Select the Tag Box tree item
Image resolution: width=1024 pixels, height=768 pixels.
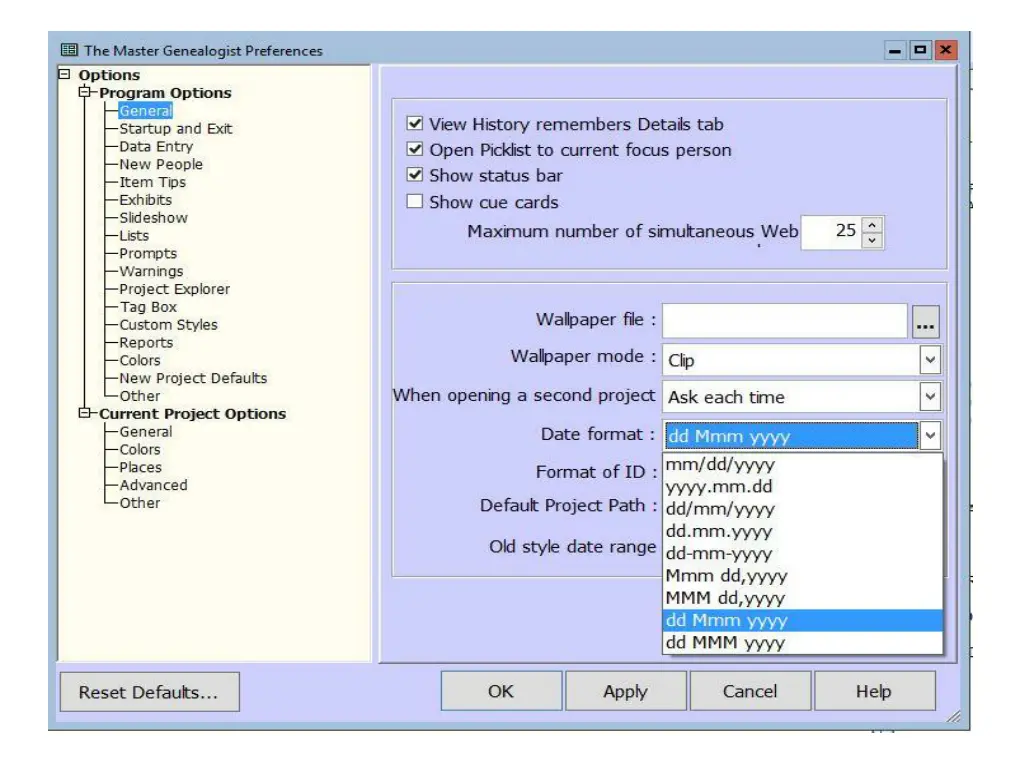148,307
